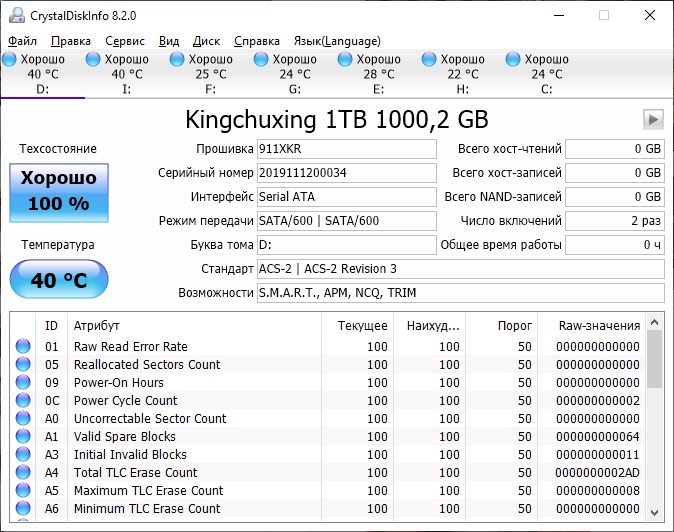This screenshot has width=674, height=532.
Task: Click status orb for Valid Spare Blocks
Action: 23,436
